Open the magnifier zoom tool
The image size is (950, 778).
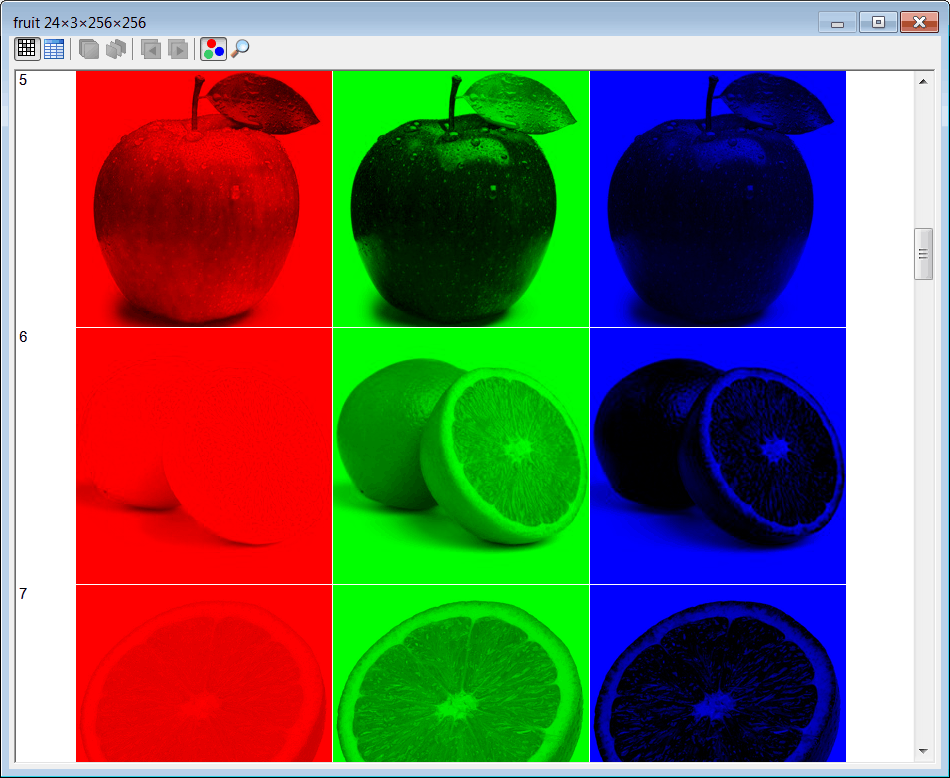click(x=241, y=48)
